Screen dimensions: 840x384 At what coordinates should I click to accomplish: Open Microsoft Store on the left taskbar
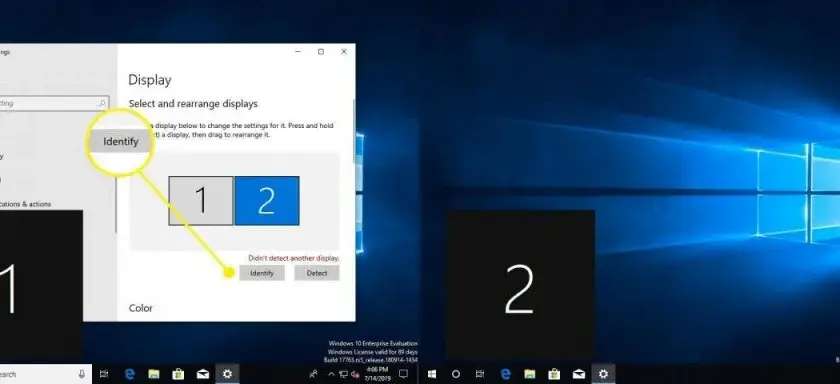point(178,374)
